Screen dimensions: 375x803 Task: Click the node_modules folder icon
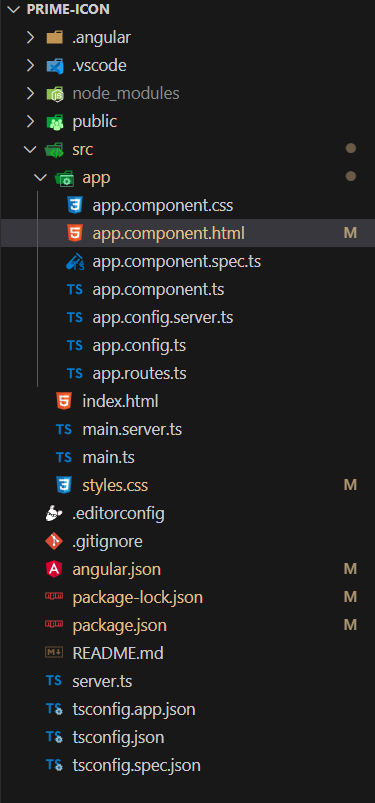pos(54,94)
